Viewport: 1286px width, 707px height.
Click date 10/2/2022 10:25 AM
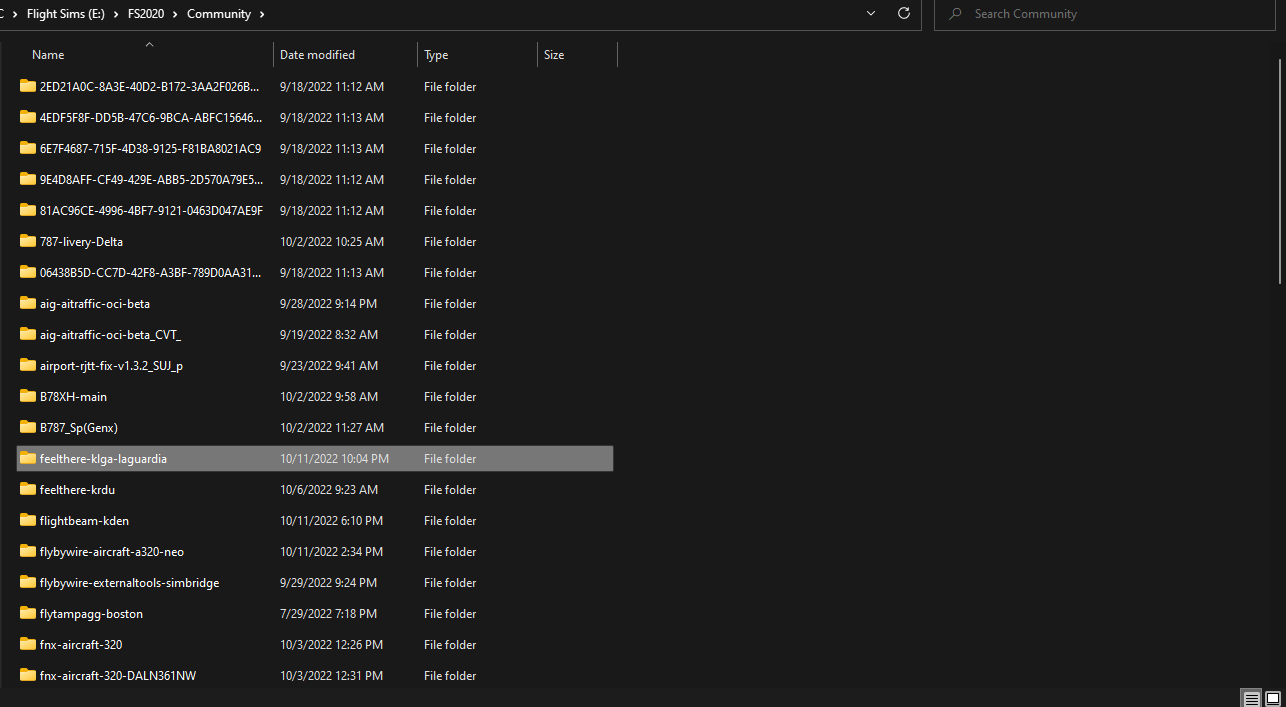coord(331,241)
